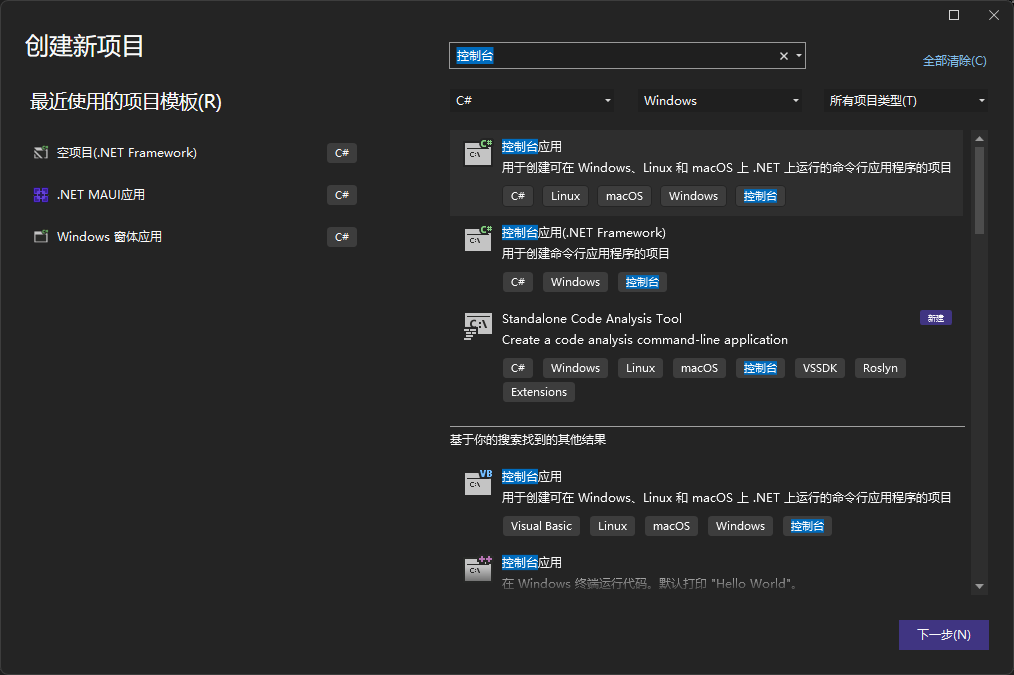Select the .NET MAUI应用 recent template
The width and height of the screenshot is (1014, 675).
coord(195,195)
